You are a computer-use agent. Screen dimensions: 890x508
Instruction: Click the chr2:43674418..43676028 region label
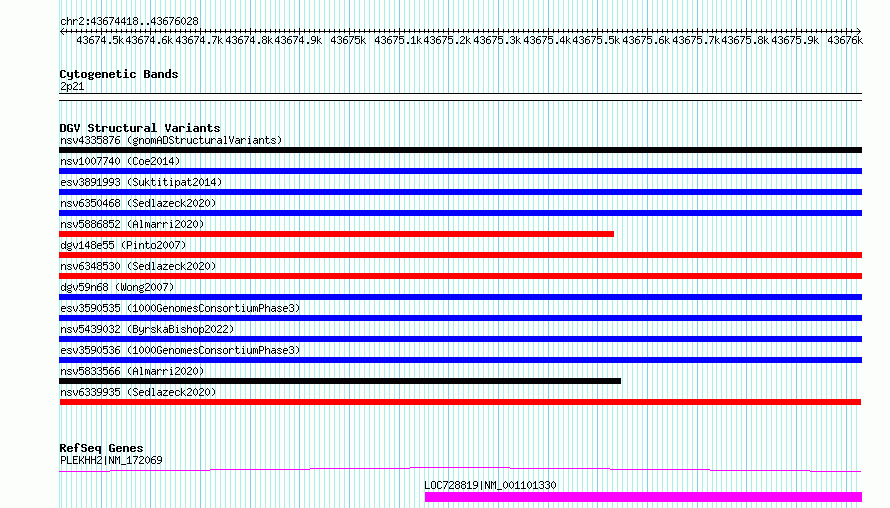(129, 22)
